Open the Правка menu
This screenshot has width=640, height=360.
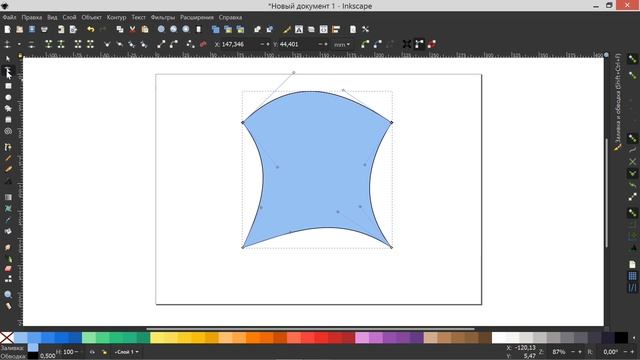tap(32, 18)
